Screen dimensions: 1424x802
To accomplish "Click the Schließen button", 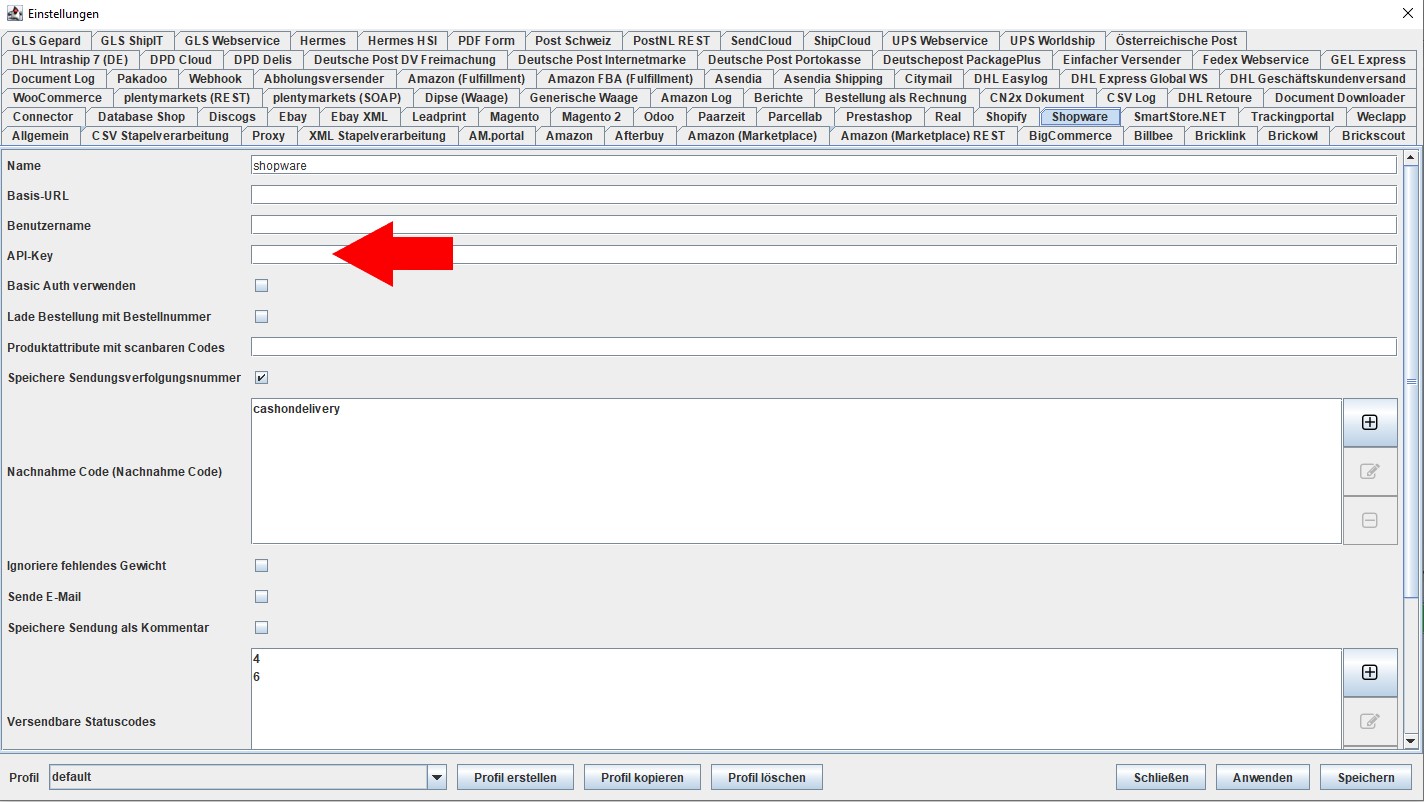I will [1161, 777].
